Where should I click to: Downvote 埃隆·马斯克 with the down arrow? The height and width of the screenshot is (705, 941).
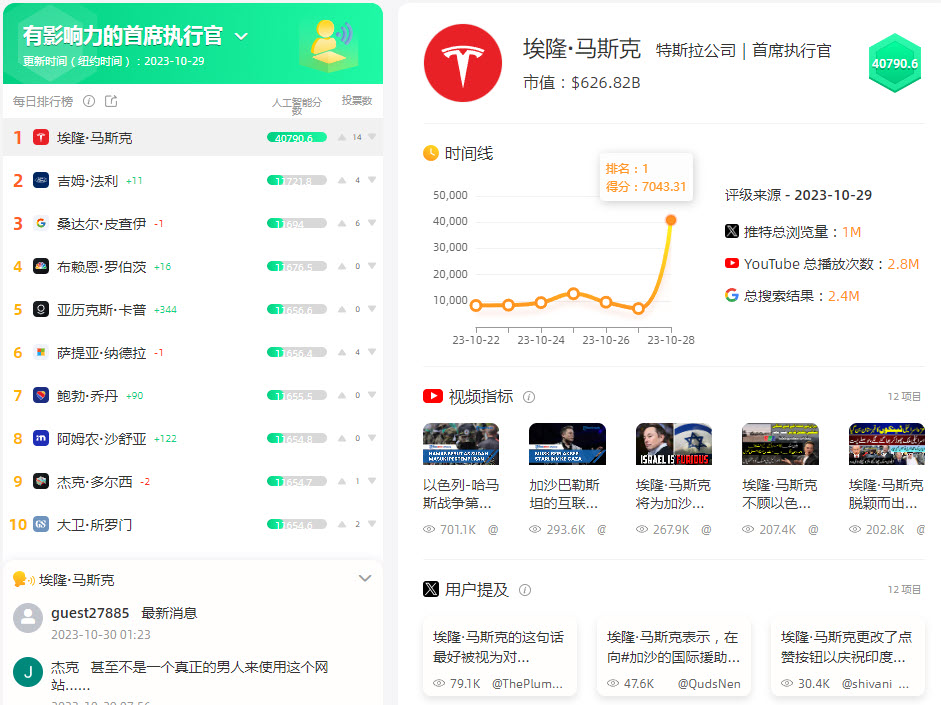click(x=372, y=137)
